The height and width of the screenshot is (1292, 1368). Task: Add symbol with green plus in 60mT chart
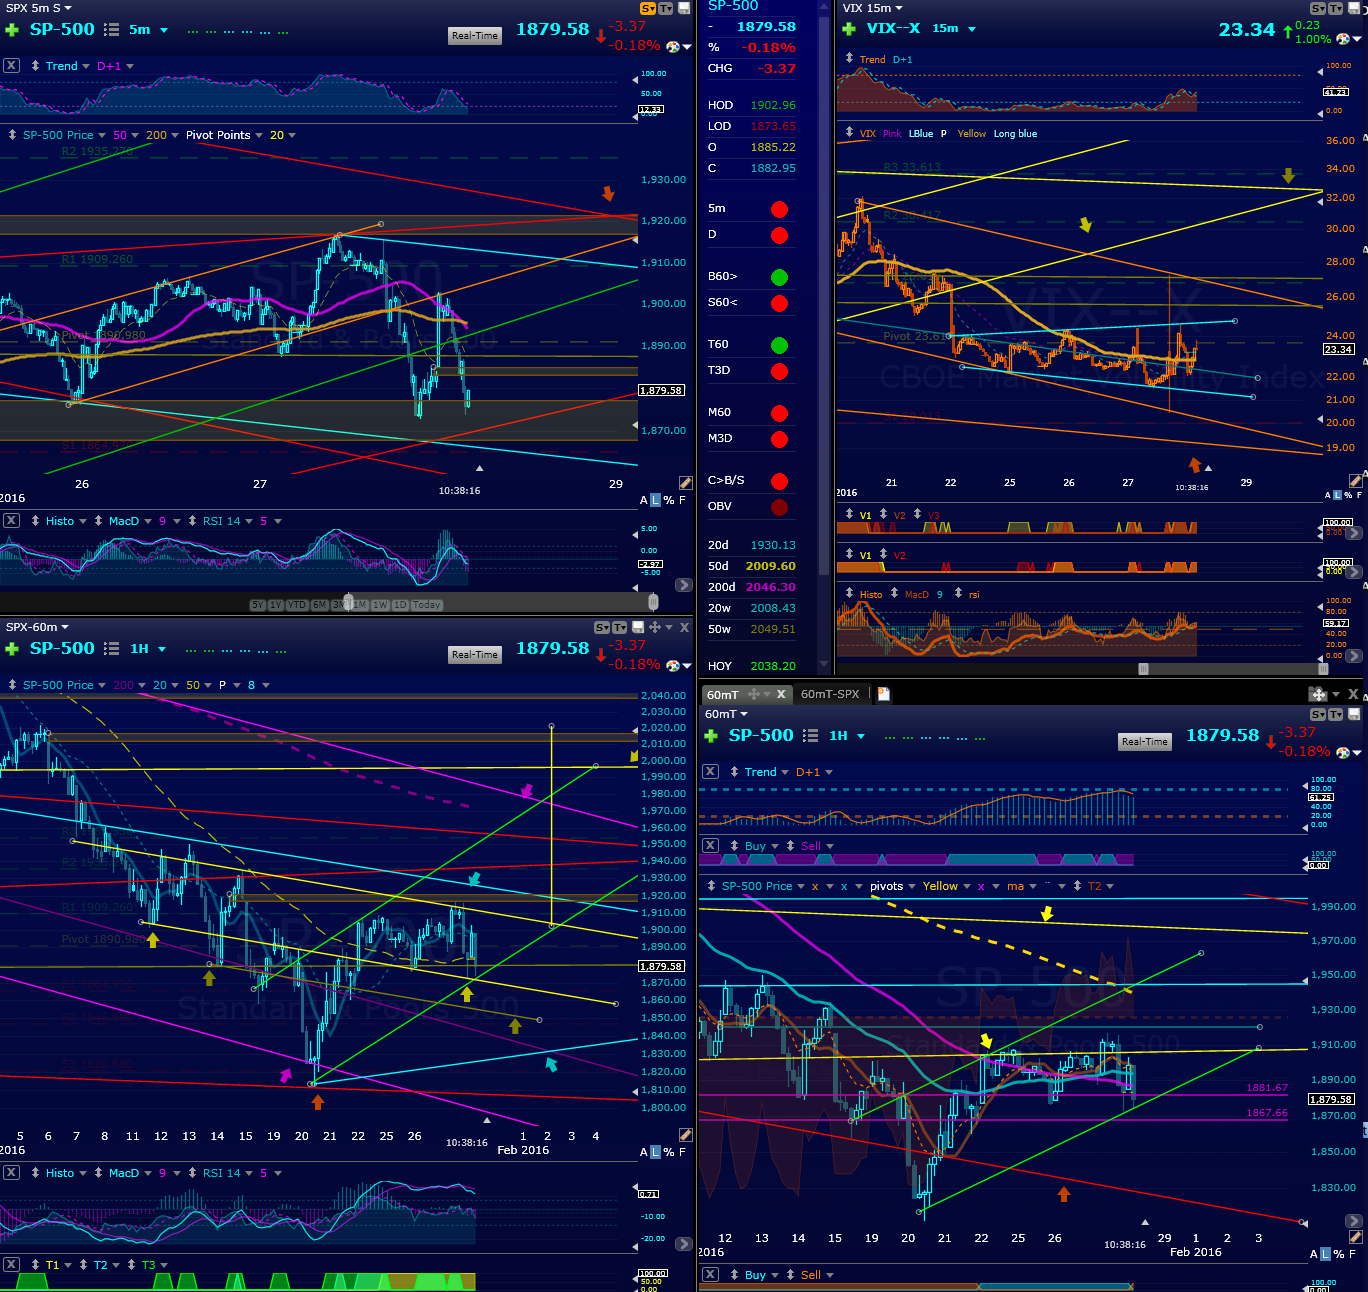tap(711, 736)
